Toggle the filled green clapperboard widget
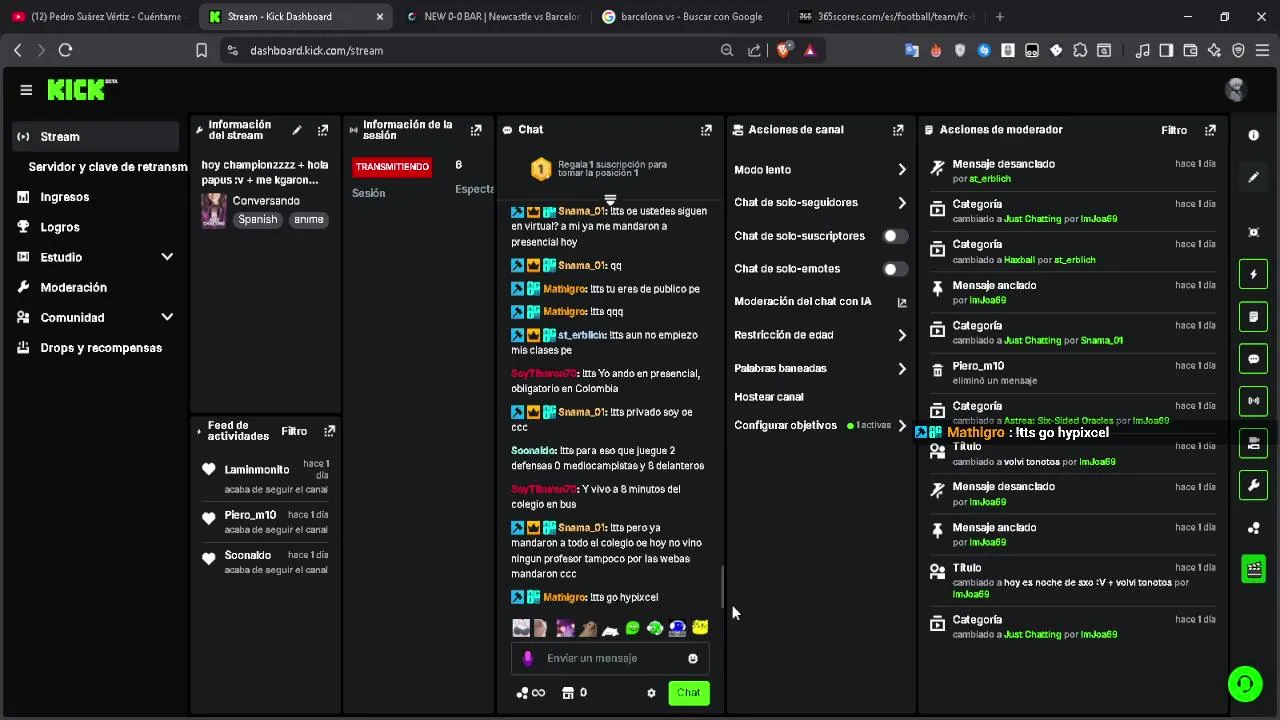Viewport: 1280px width, 720px height. point(1254,569)
